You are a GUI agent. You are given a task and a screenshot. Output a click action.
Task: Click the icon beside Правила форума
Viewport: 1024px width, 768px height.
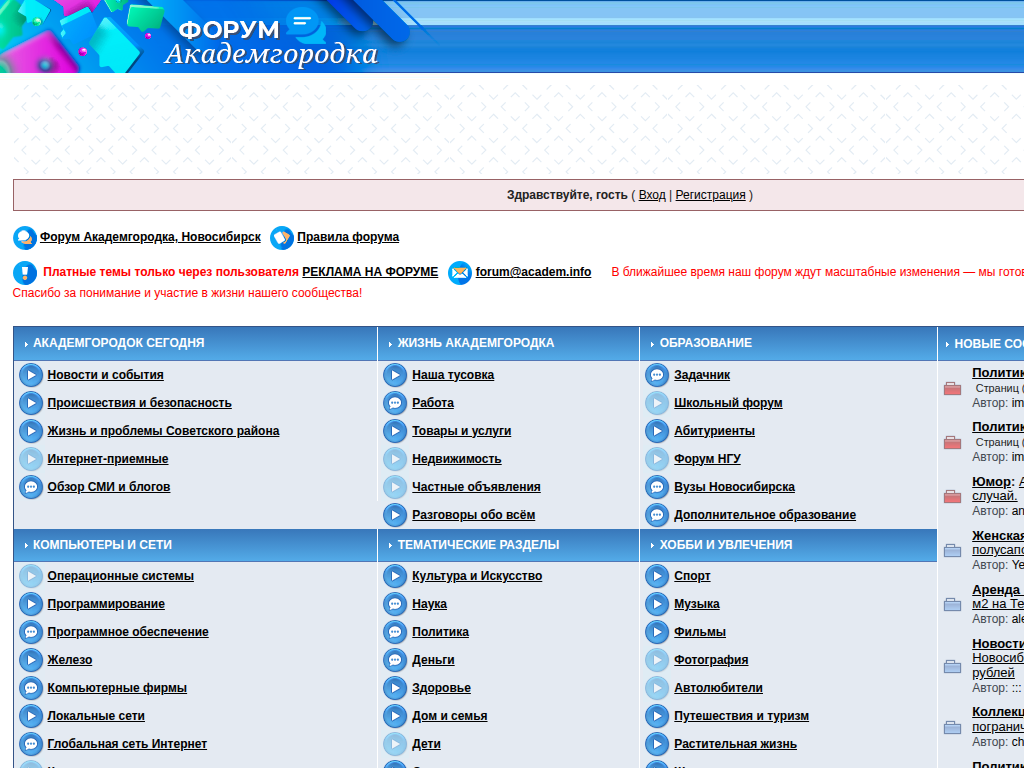(x=282, y=238)
